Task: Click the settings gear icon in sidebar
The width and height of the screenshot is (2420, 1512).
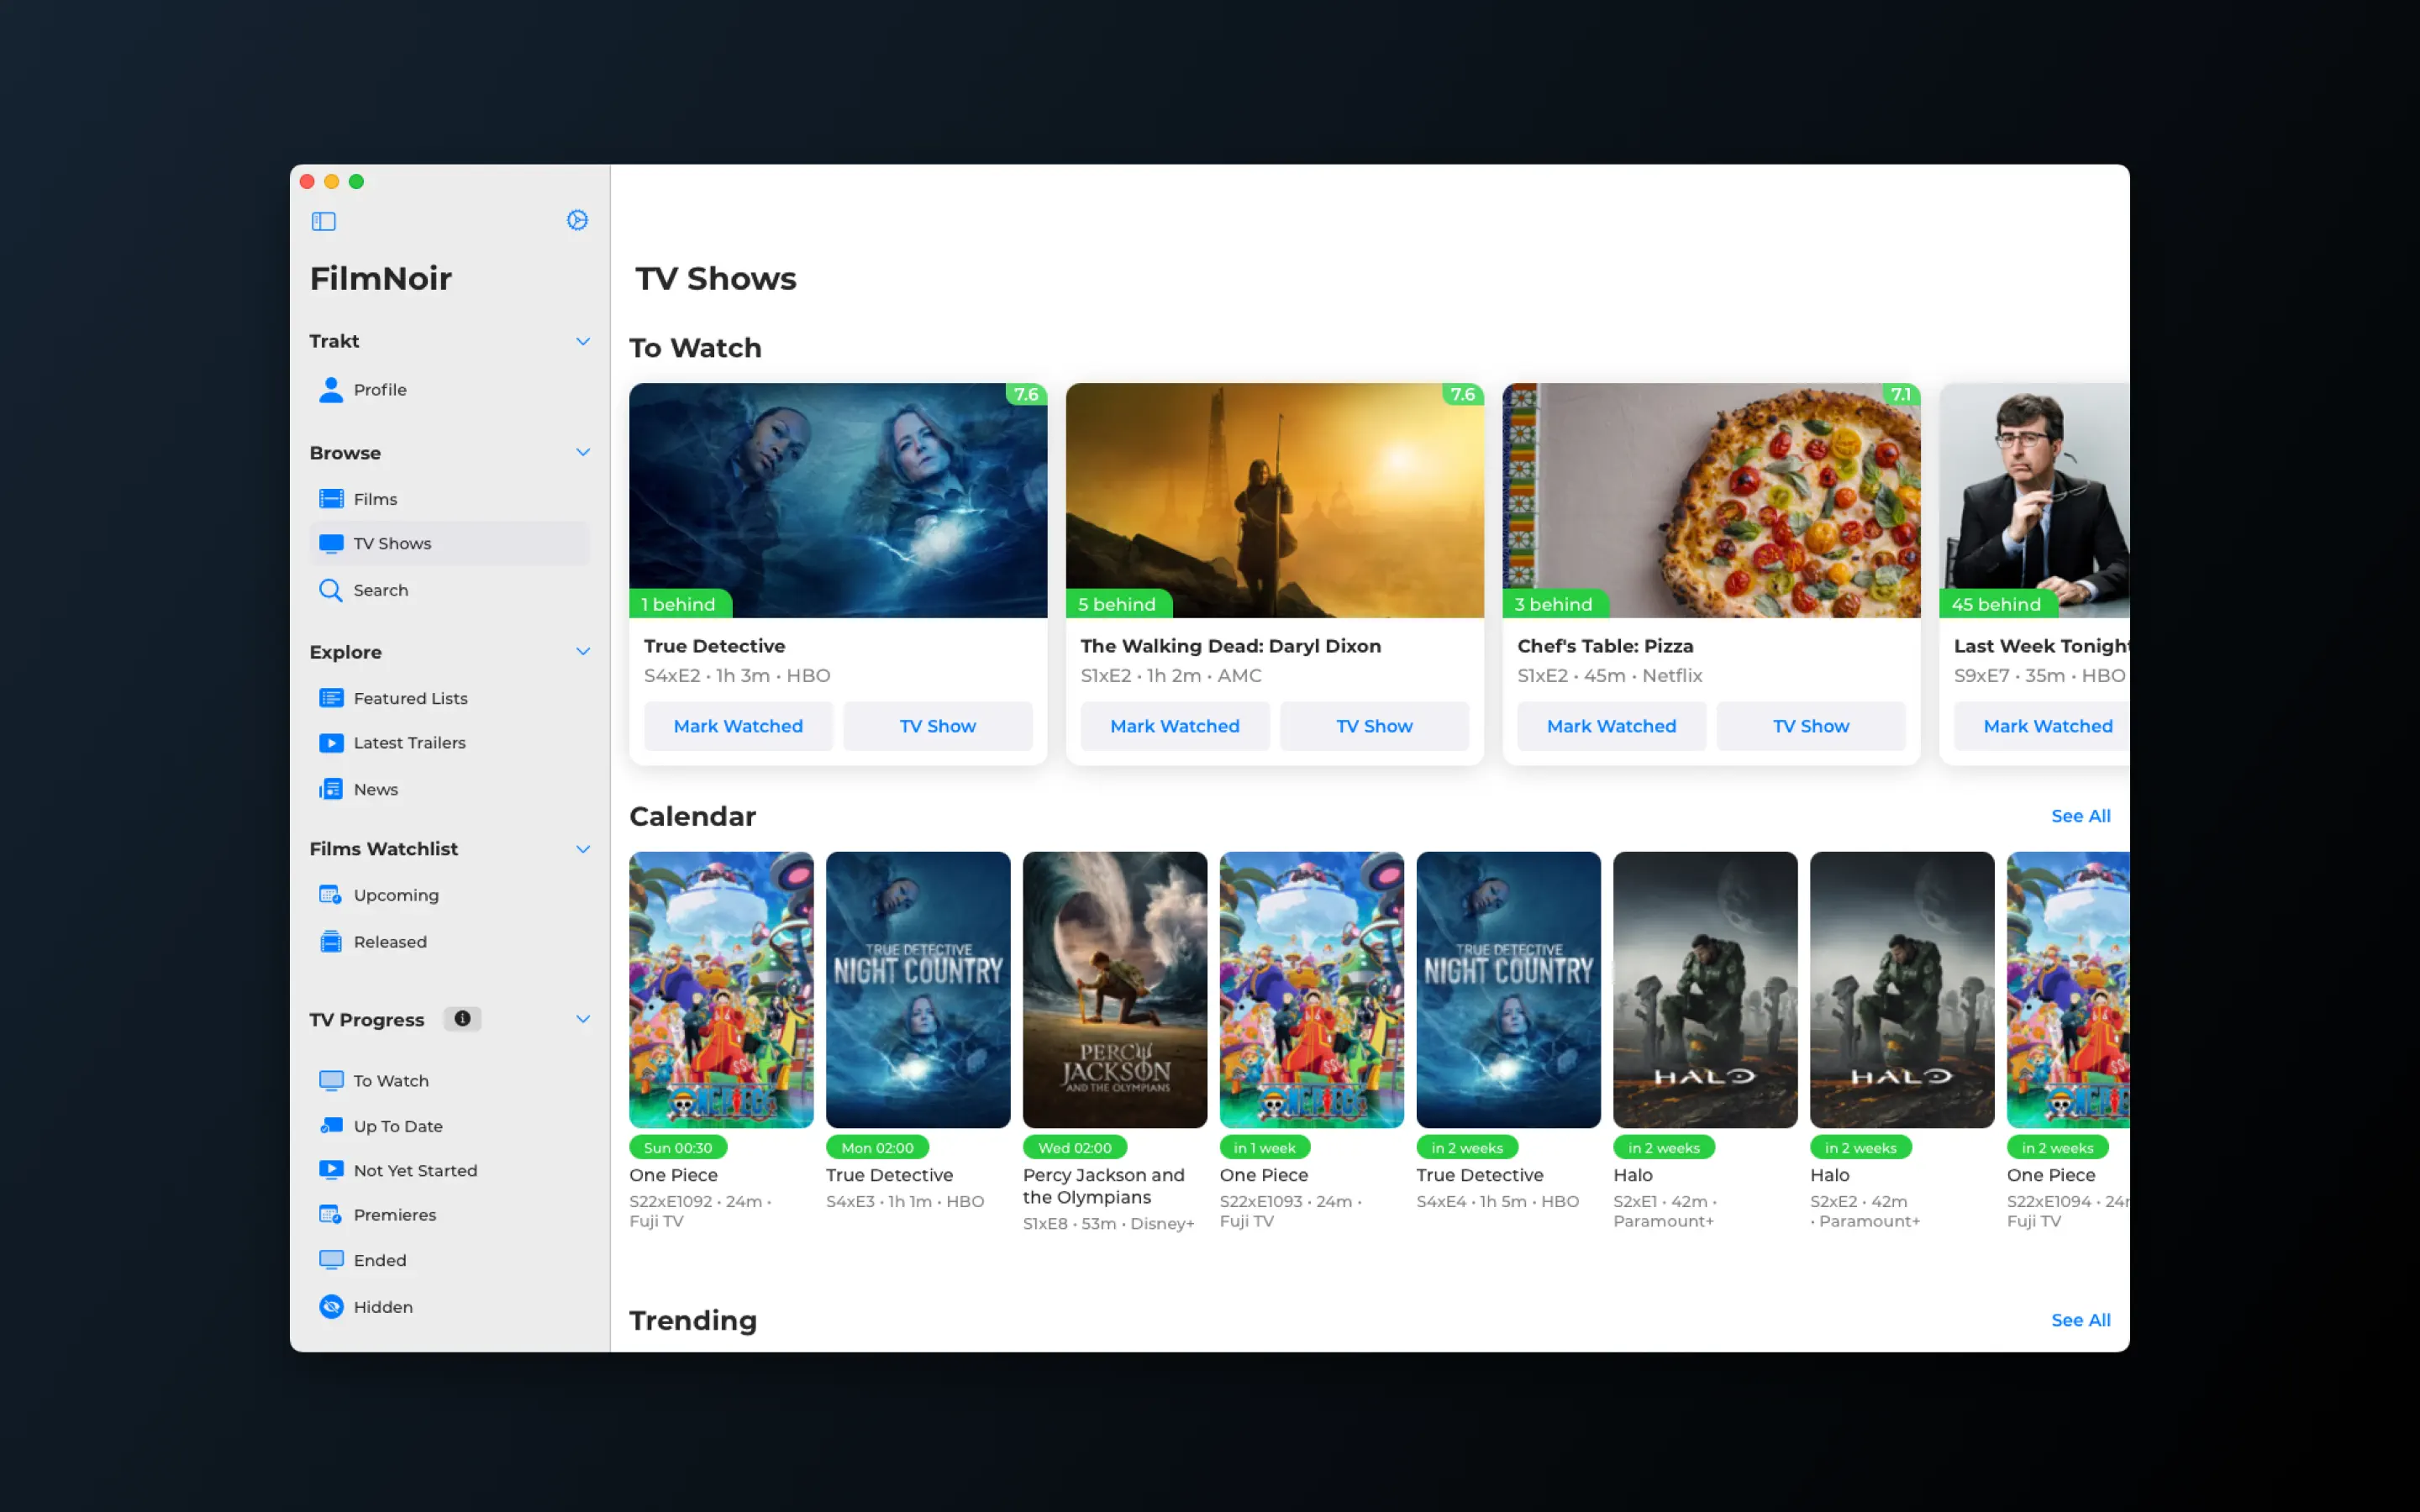Action: coord(577,220)
